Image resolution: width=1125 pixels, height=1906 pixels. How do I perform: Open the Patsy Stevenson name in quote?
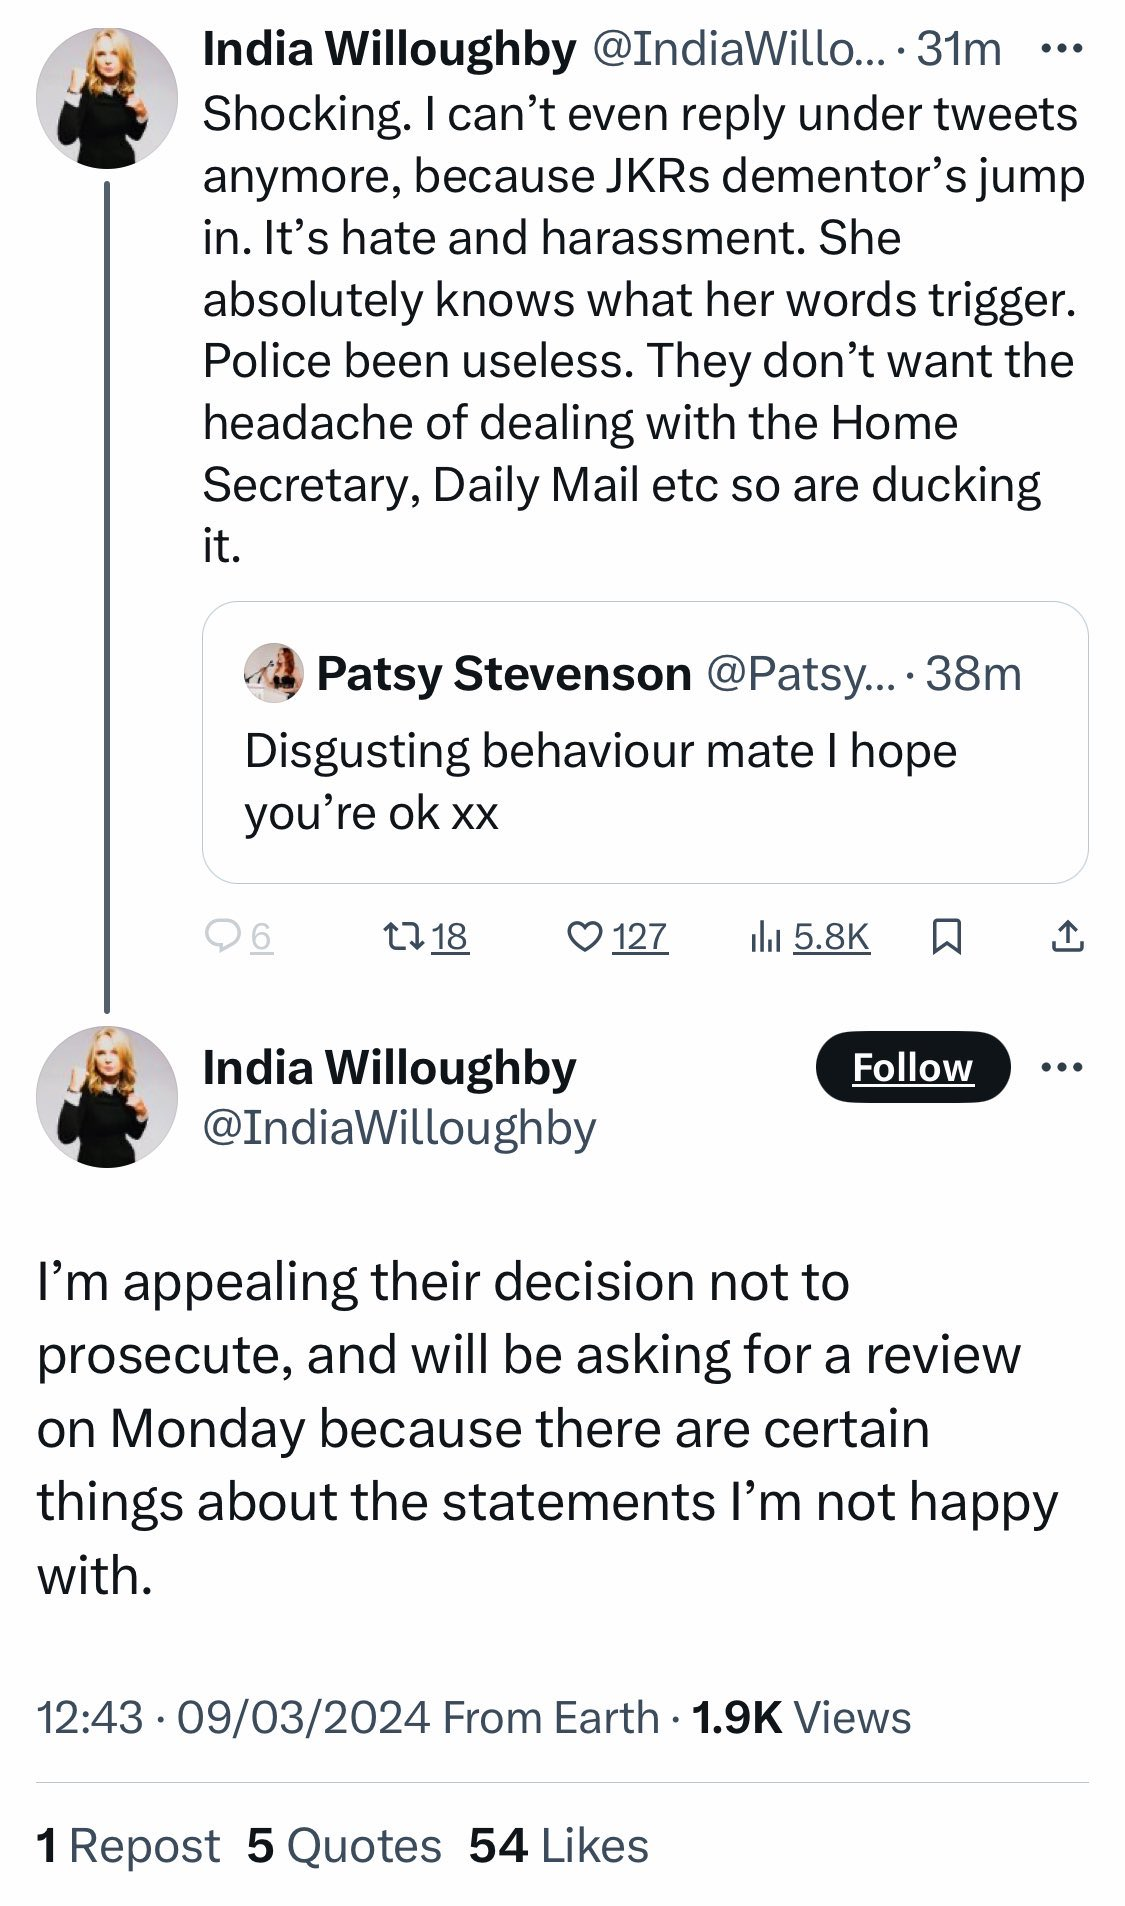(x=503, y=673)
